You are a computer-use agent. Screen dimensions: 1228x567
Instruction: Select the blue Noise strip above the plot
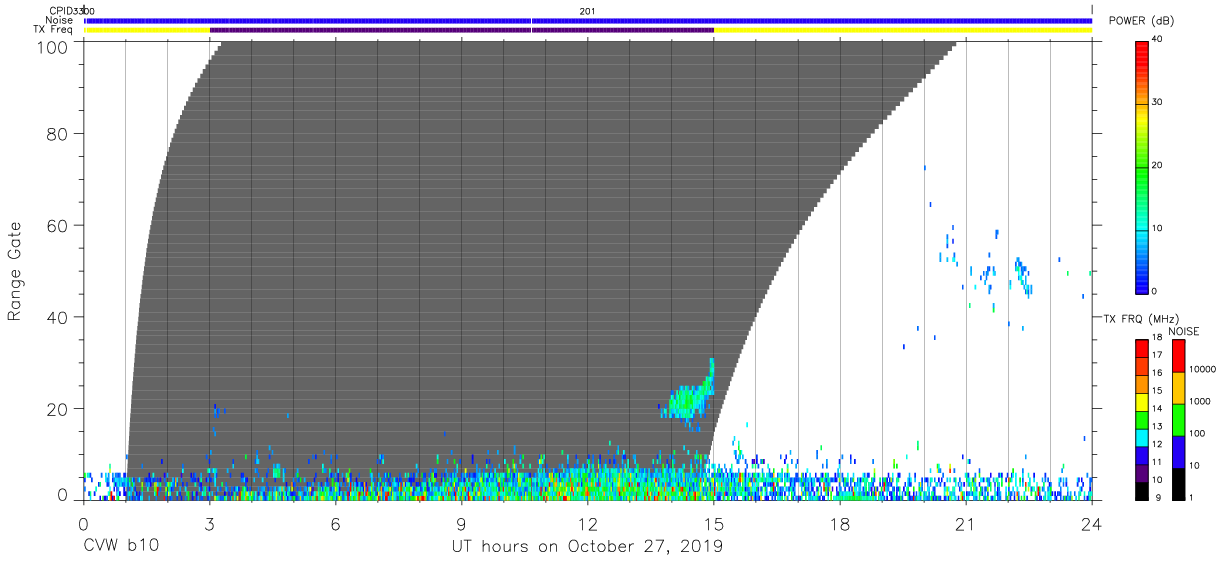588,20
